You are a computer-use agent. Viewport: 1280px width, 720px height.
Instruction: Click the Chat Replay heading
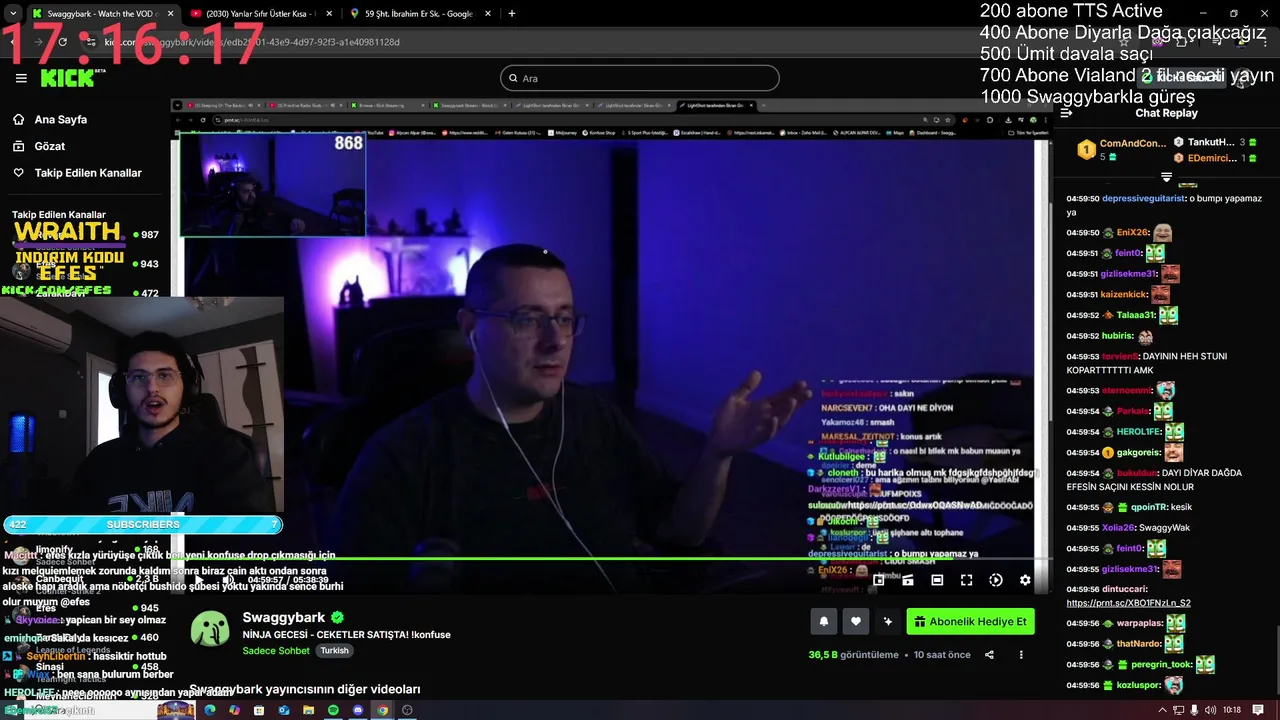point(1166,113)
